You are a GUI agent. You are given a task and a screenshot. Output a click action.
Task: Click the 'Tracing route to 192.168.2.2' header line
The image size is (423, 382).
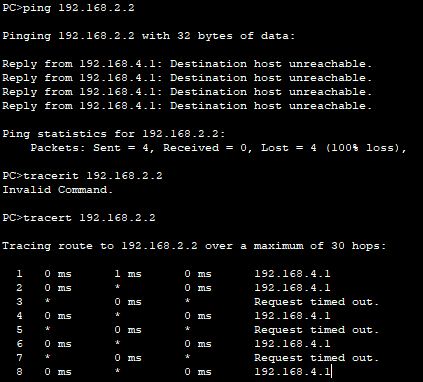pos(194,246)
